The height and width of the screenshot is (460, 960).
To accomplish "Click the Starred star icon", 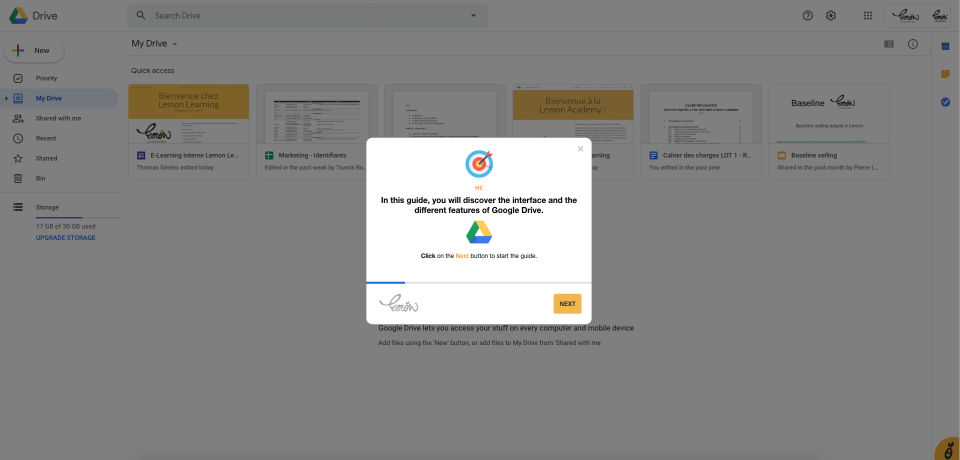I will point(18,158).
